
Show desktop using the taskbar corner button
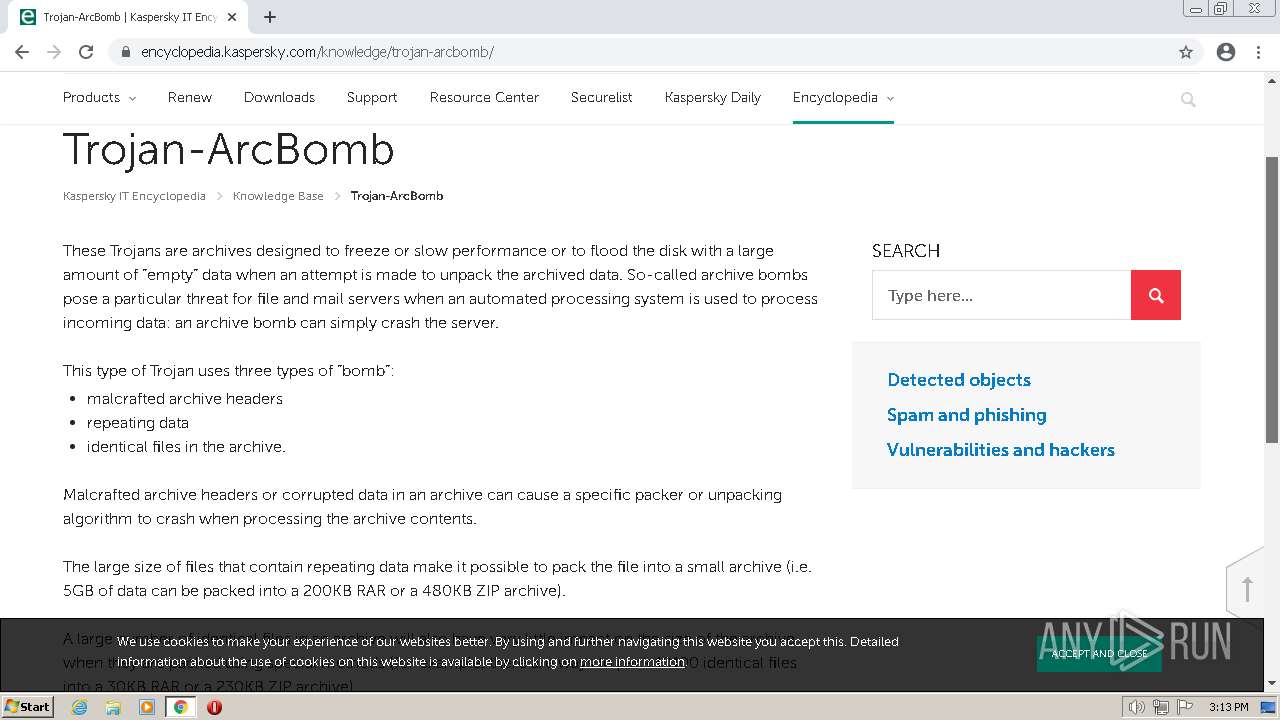point(1270,707)
